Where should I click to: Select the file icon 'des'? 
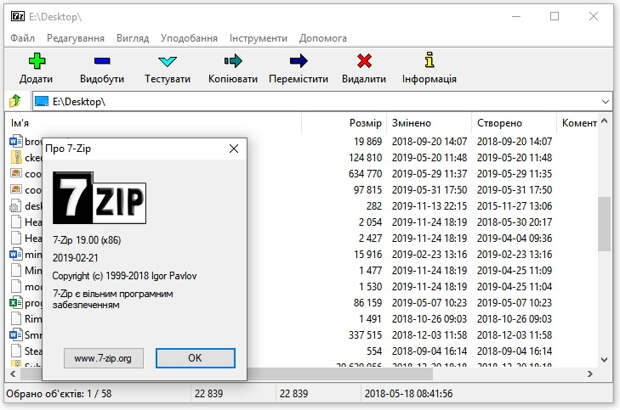(16, 206)
